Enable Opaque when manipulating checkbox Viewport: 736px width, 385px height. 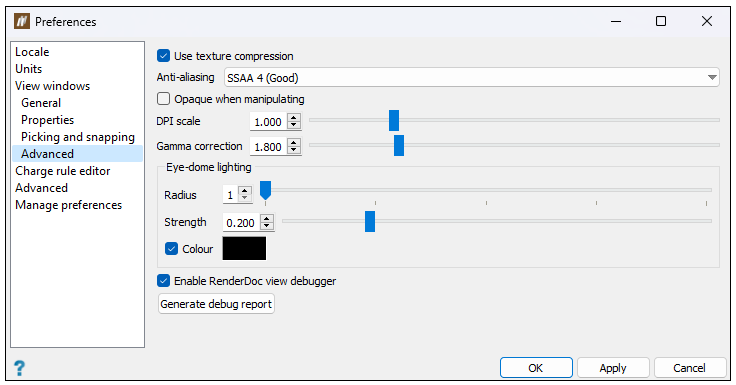pyautogui.click(x=163, y=99)
